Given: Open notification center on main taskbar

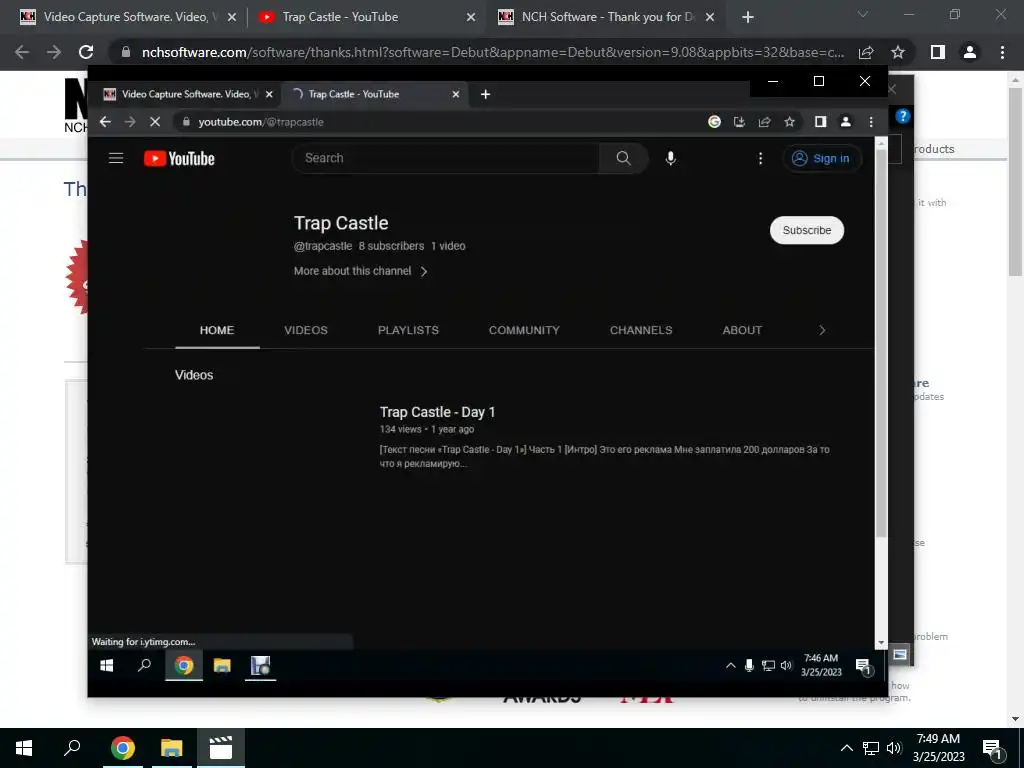Looking at the screenshot, I should pyautogui.click(x=993, y=750).
